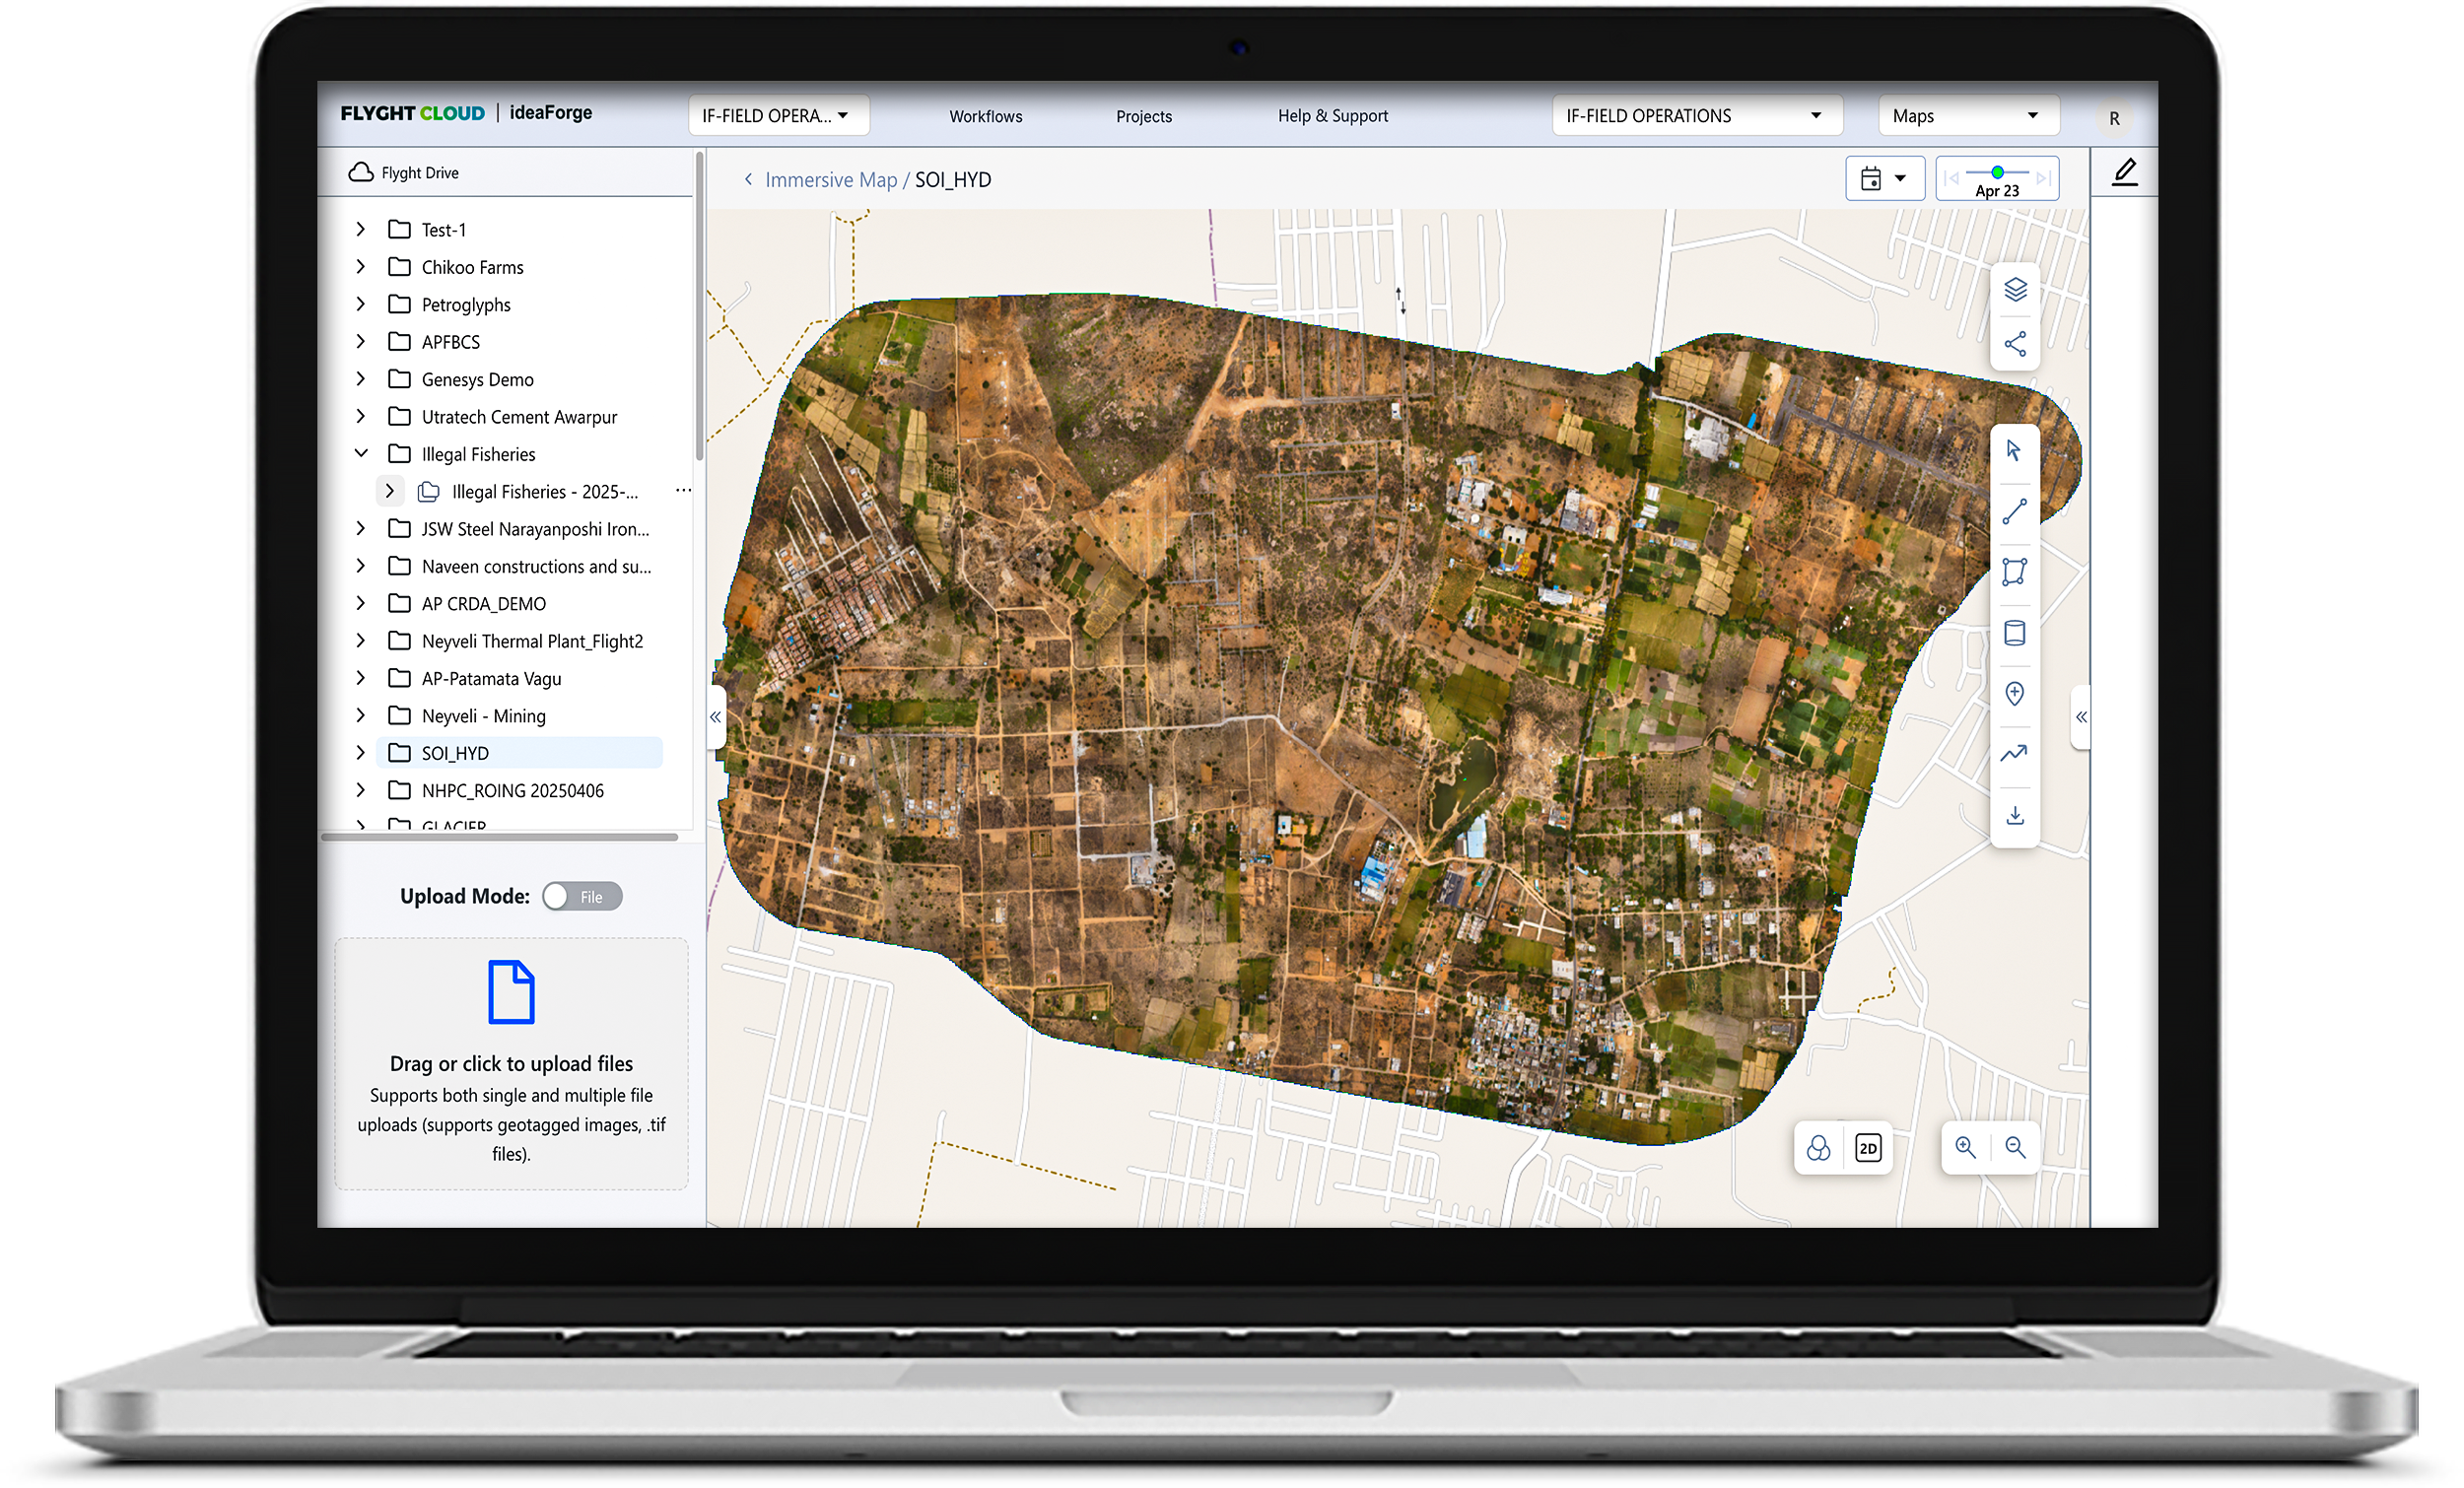Click the add location marker tool
The image size is (2464, 1488).
click(x=2014, y=694)
